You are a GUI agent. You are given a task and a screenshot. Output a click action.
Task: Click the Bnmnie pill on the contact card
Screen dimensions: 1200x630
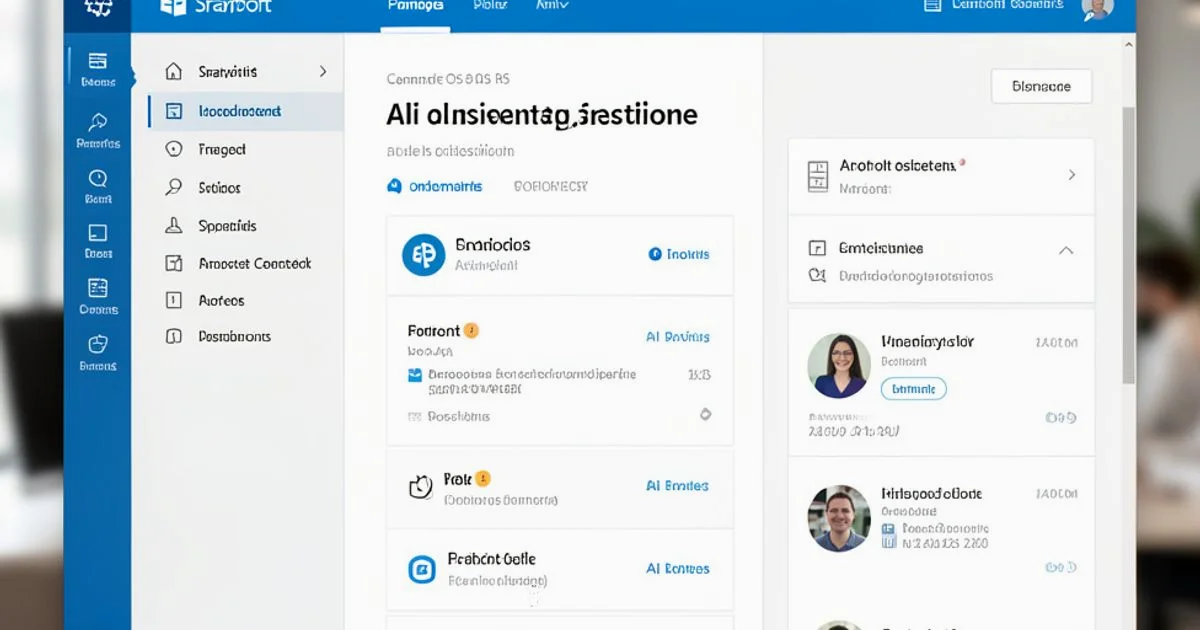coord(913,388)
